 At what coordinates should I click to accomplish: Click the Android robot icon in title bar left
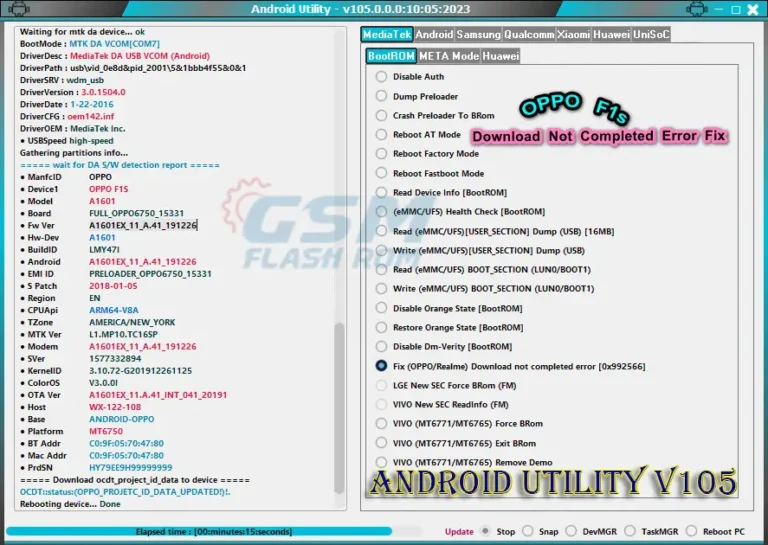pyautogui.click(x=16, y=10)
